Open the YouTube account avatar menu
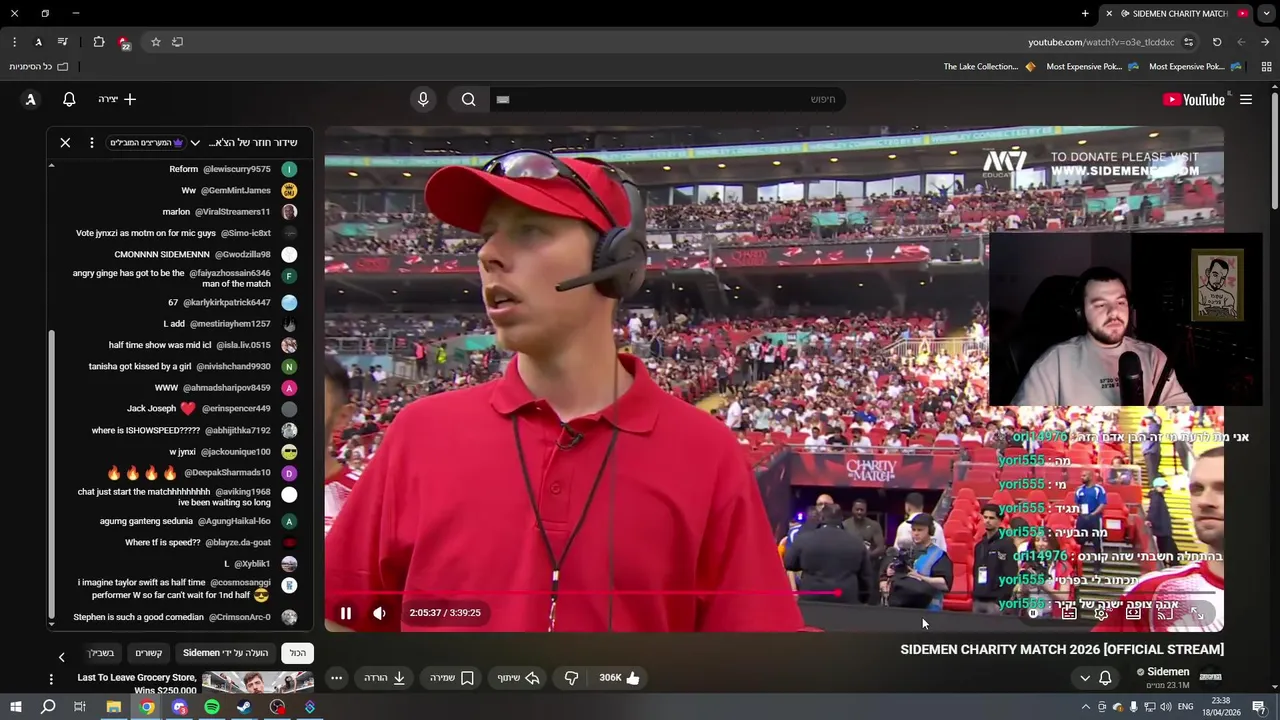Viewport: 1280px width, 720px height. coord(31,99)
